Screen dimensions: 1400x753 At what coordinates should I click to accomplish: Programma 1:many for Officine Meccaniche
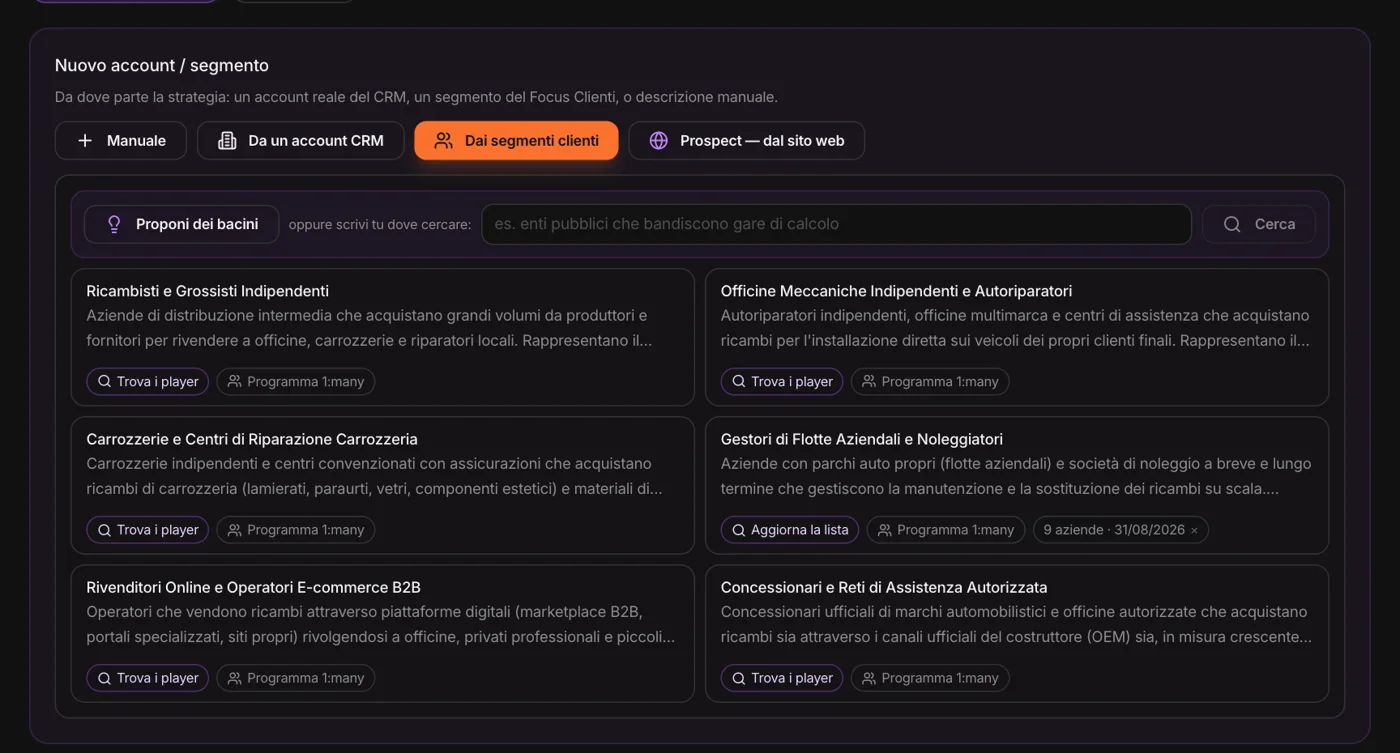click(930, 381)
